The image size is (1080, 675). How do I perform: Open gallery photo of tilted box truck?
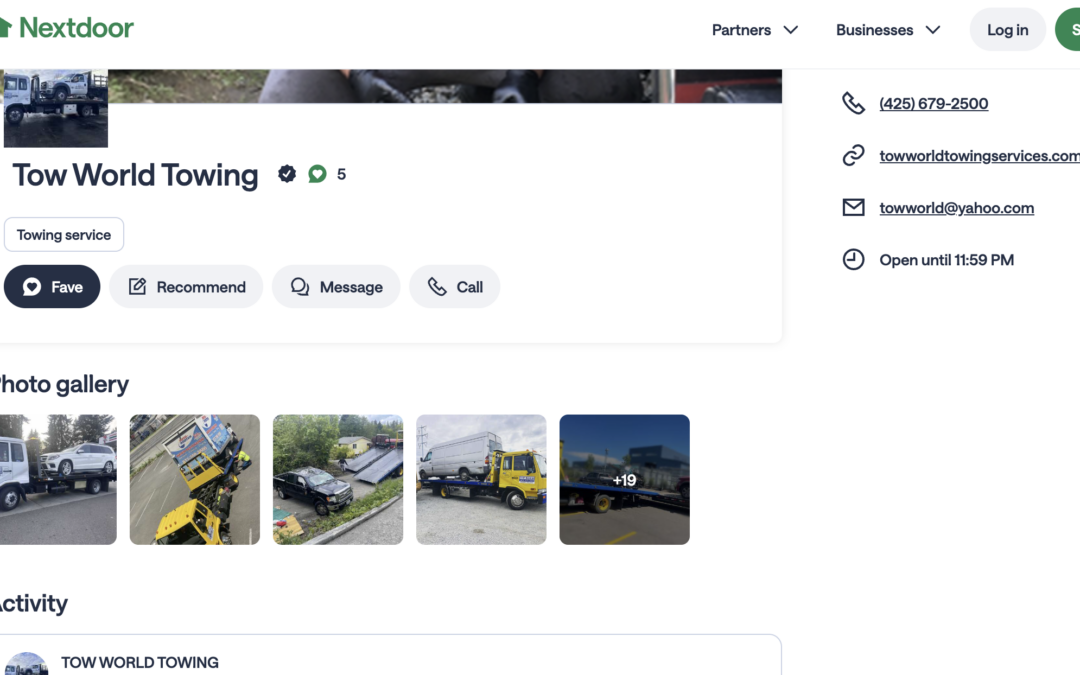coord(195,479)
